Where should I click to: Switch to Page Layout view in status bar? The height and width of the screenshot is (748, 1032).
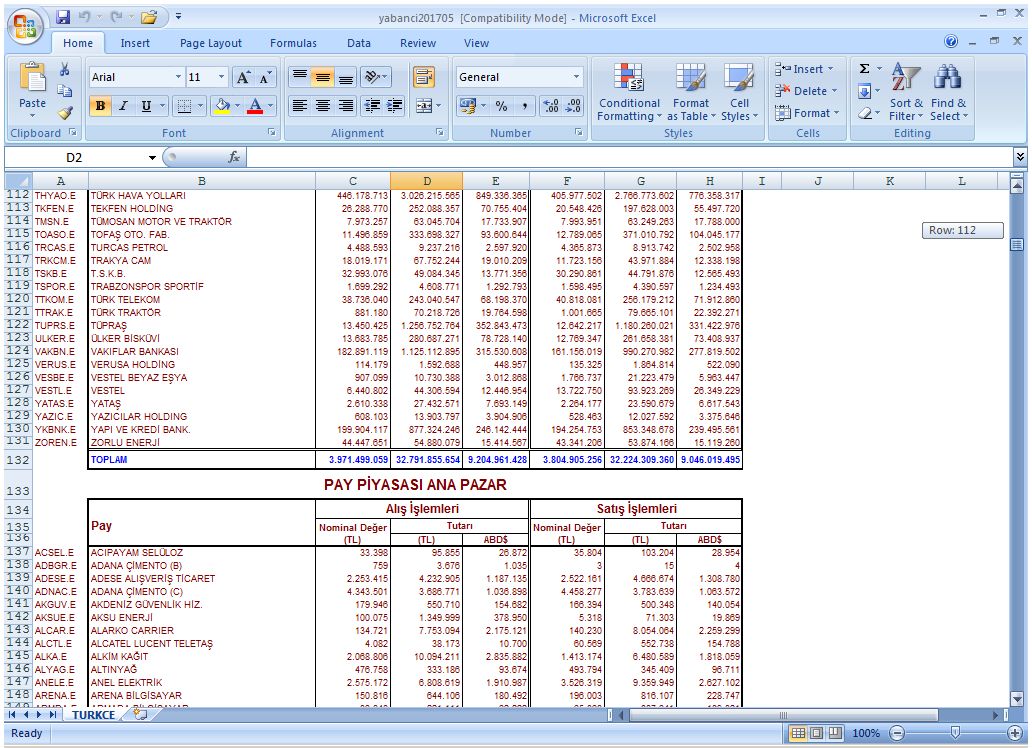tap(816, 733)
